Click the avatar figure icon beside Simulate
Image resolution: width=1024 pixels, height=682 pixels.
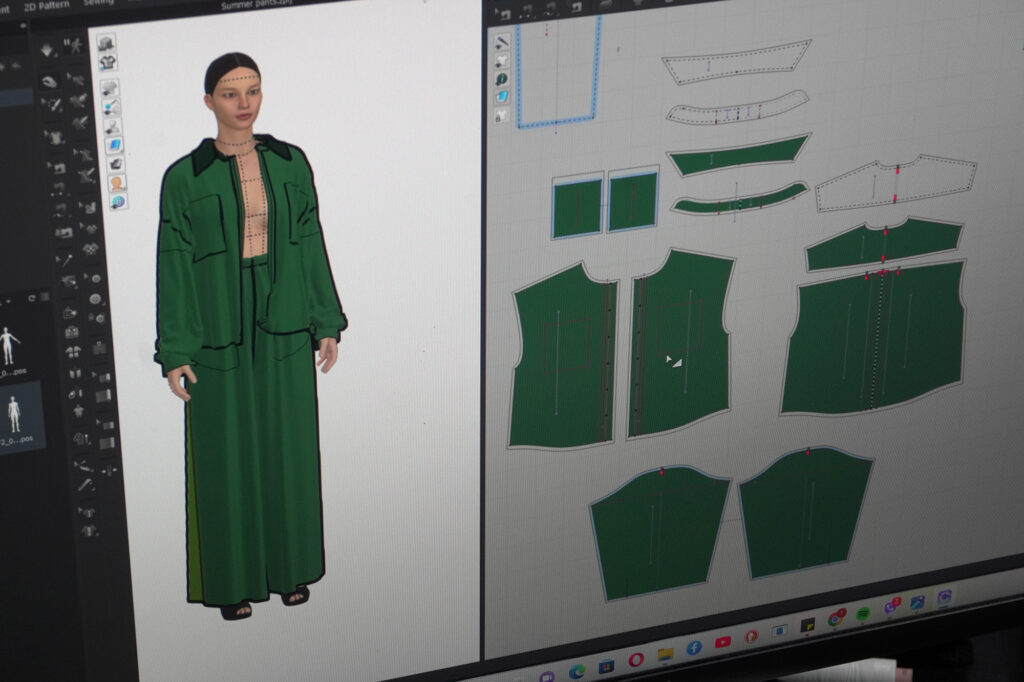(x=75, y=46)
